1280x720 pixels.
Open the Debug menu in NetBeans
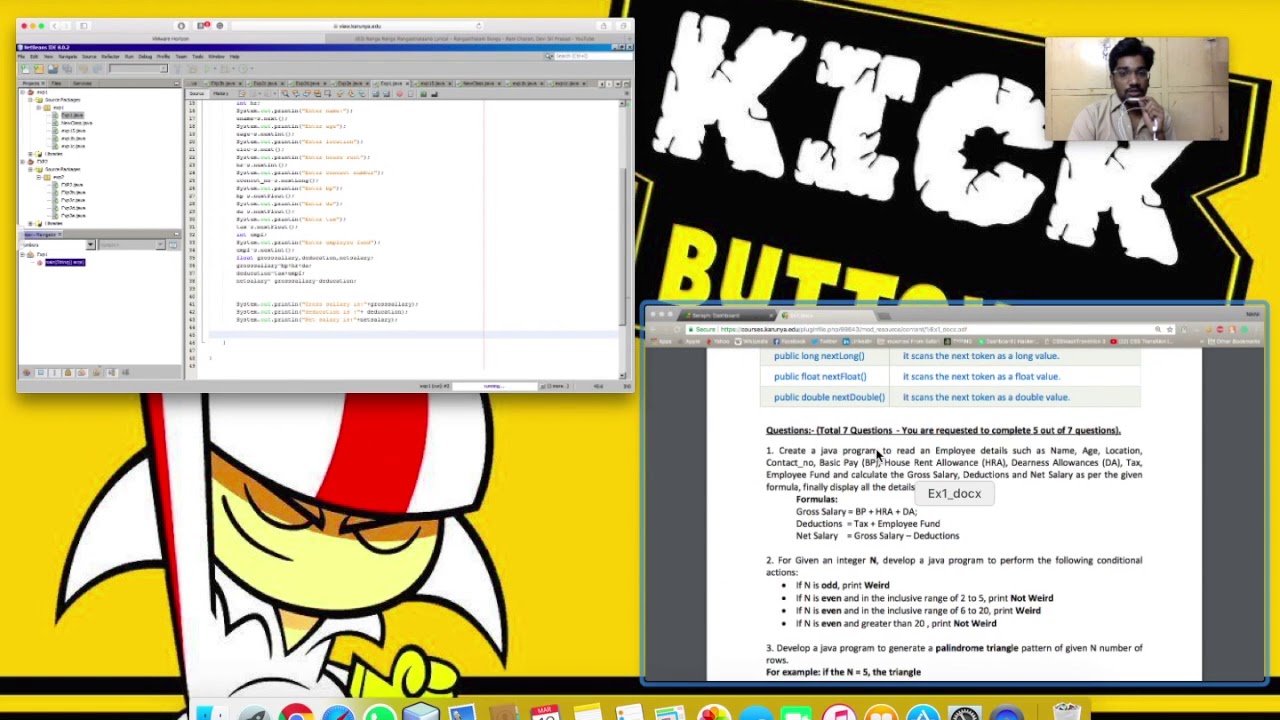(x=145, y=57)
